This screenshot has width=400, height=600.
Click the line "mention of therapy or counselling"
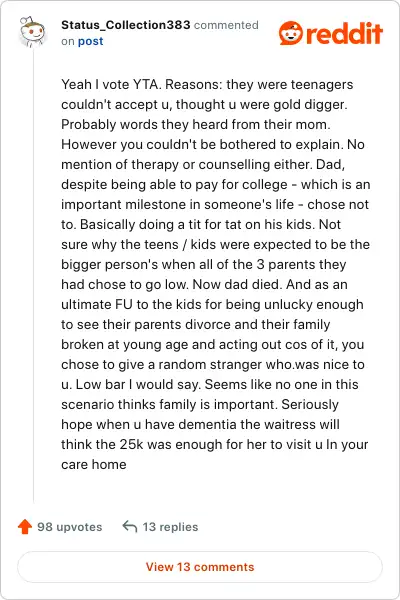point(203,164)
